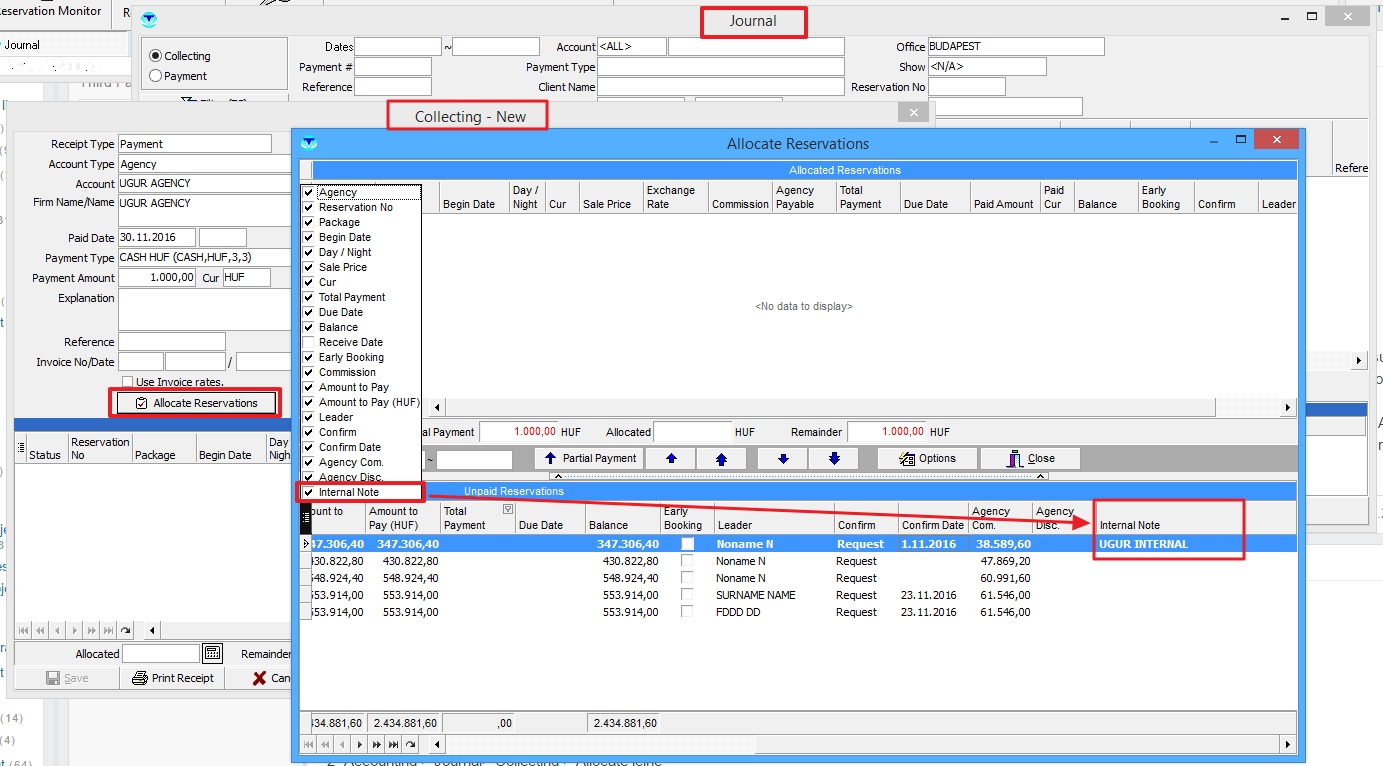The width and height of the screenshot is (1383, 766).
Task: Check the Use Invoice rates option
Action: pos(127,382)
